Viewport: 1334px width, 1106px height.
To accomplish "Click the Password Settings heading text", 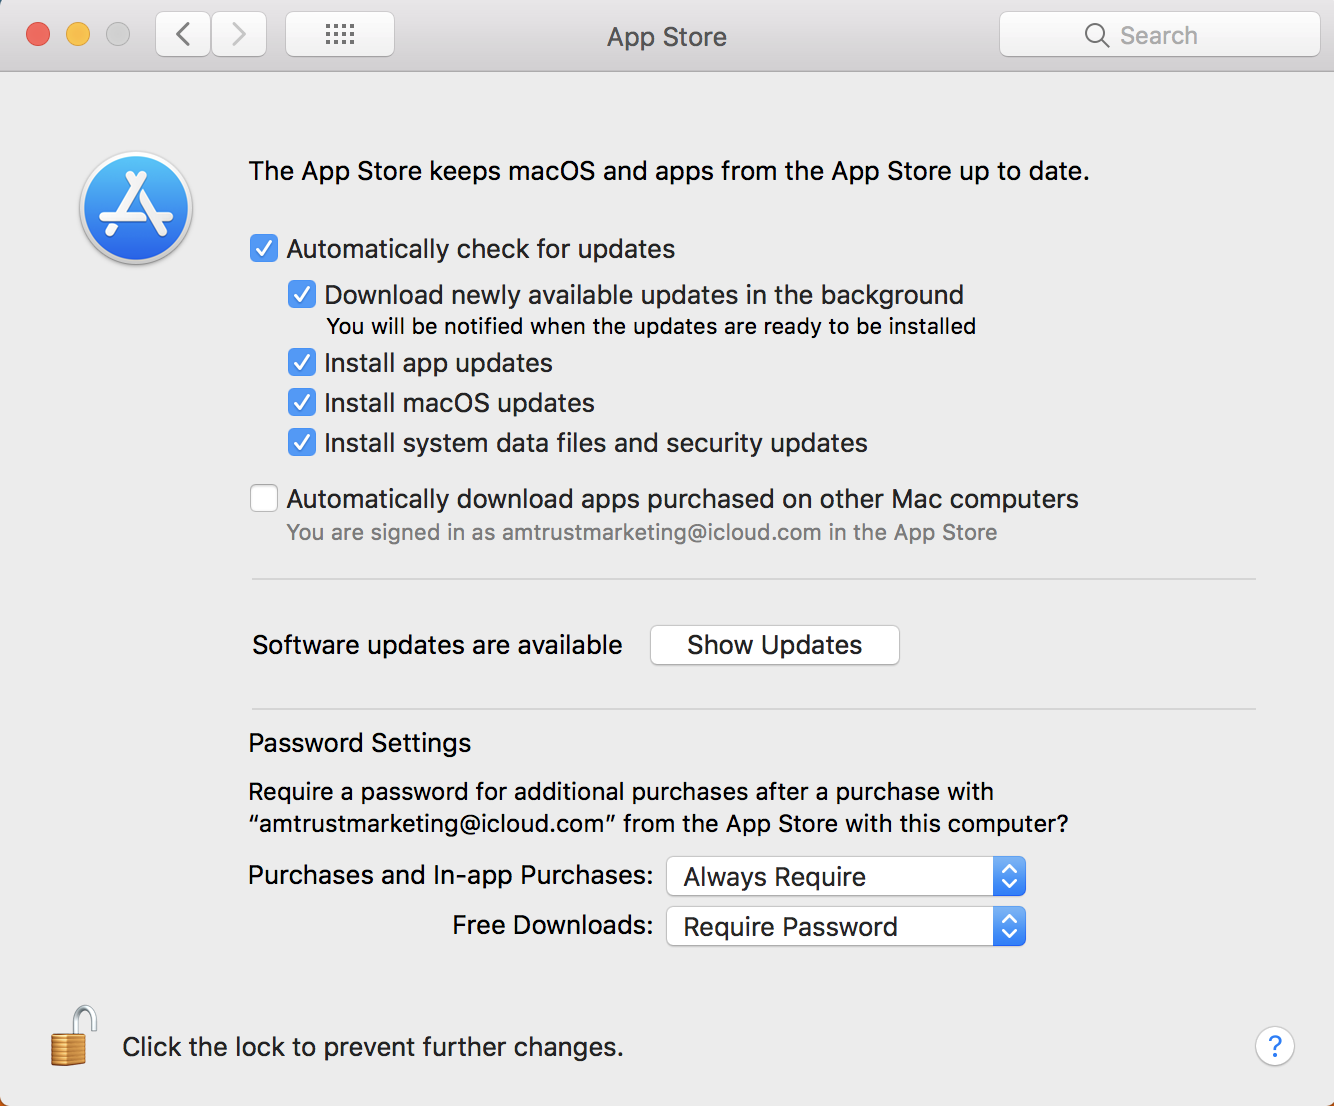I will [x=359, y=743].
